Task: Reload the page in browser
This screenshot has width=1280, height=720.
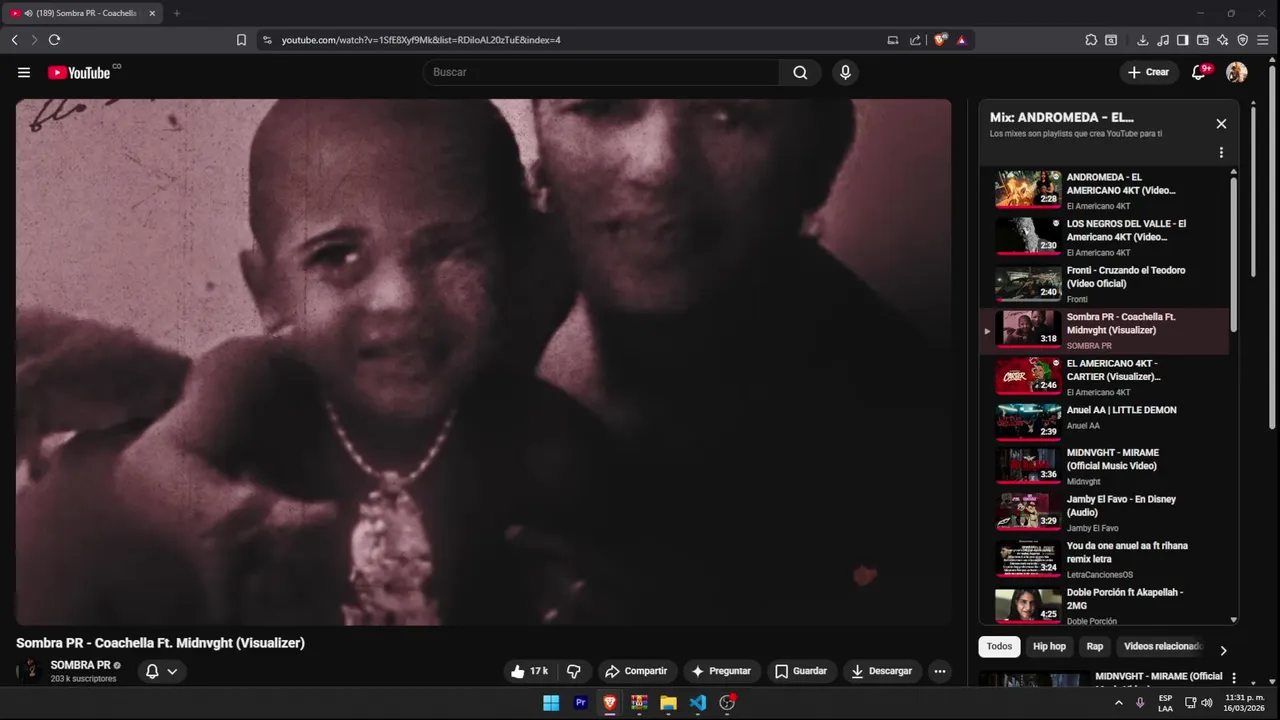Action: [x=54, y=40]
